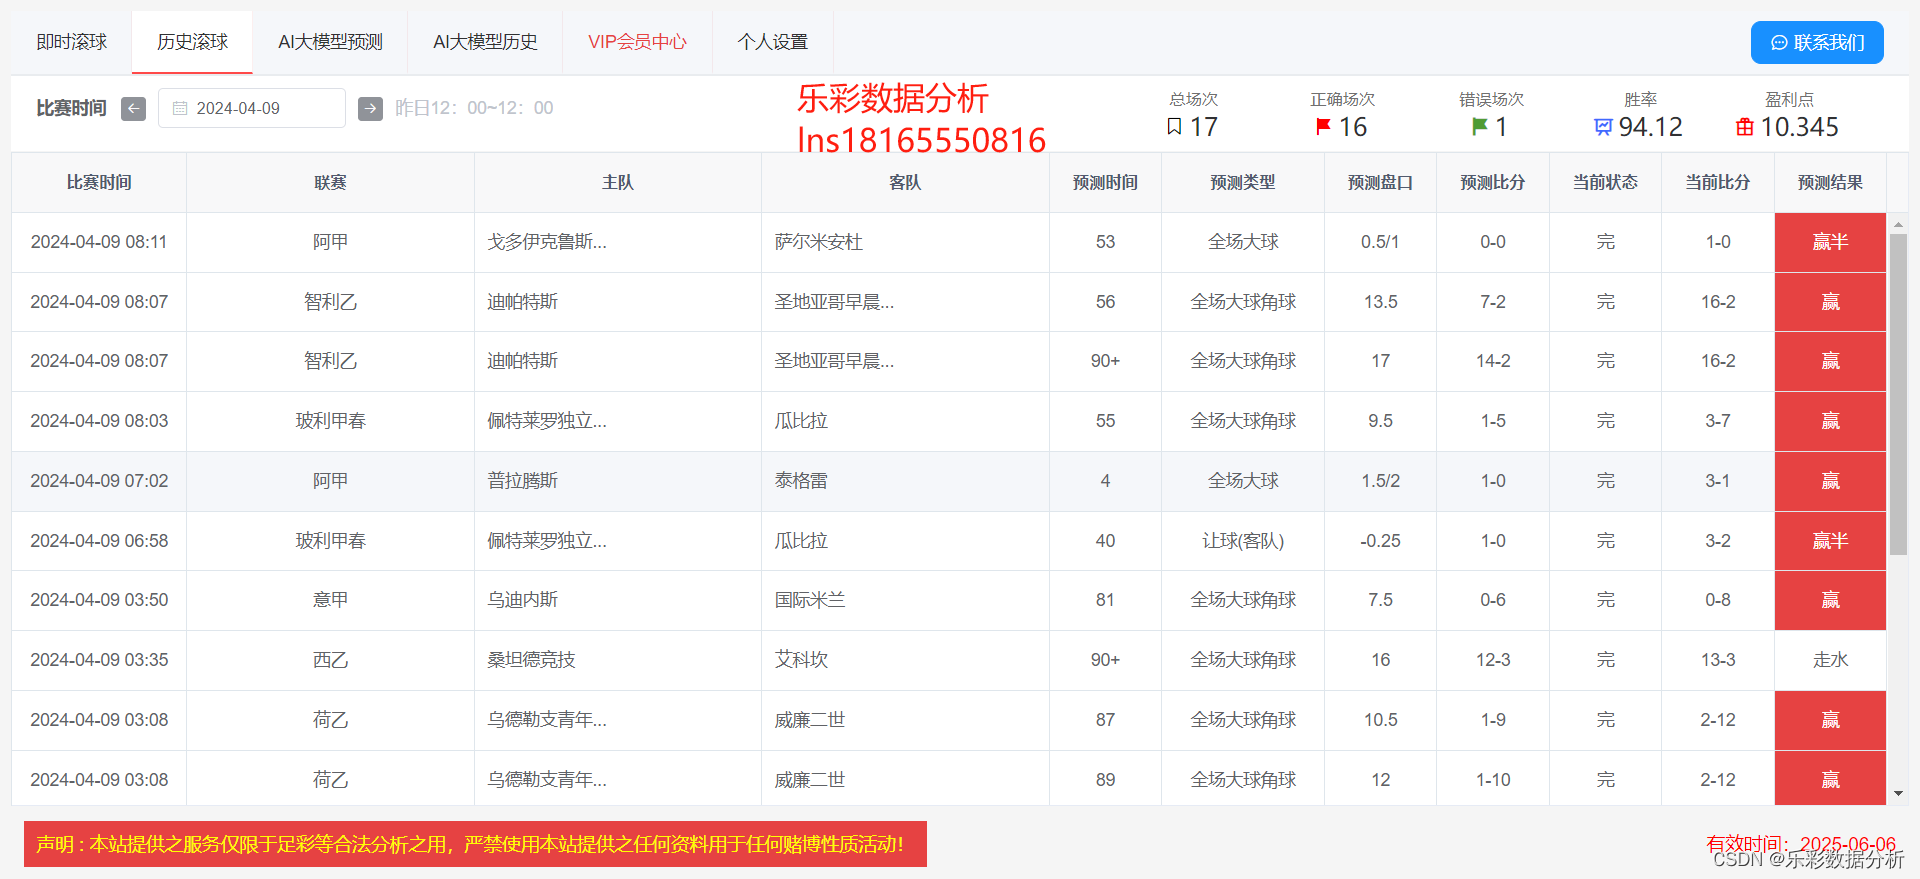This screenshot has width=1920, height=879.
Task: Click the win-rate icon beside 94.12
Action: tap(1603, 127)
